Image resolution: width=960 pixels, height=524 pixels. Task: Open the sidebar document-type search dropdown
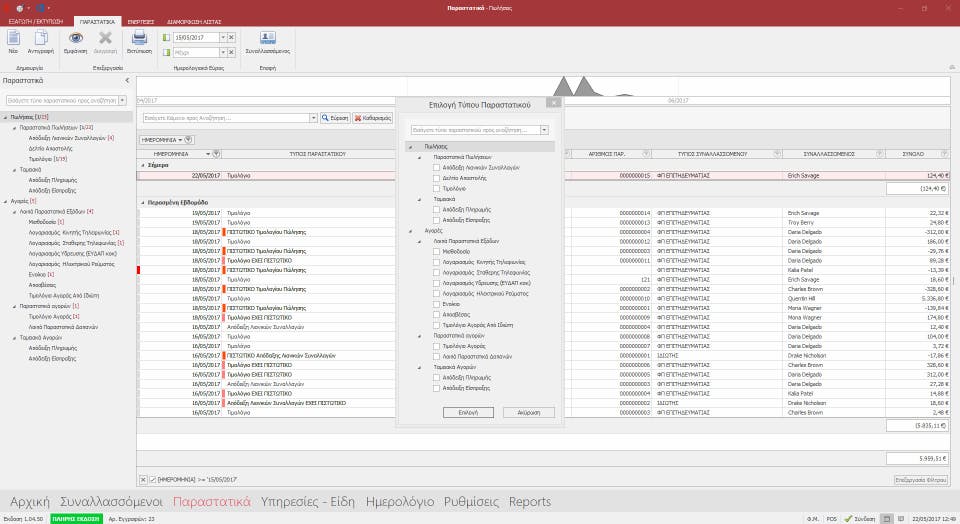click(x=122, y=100)
